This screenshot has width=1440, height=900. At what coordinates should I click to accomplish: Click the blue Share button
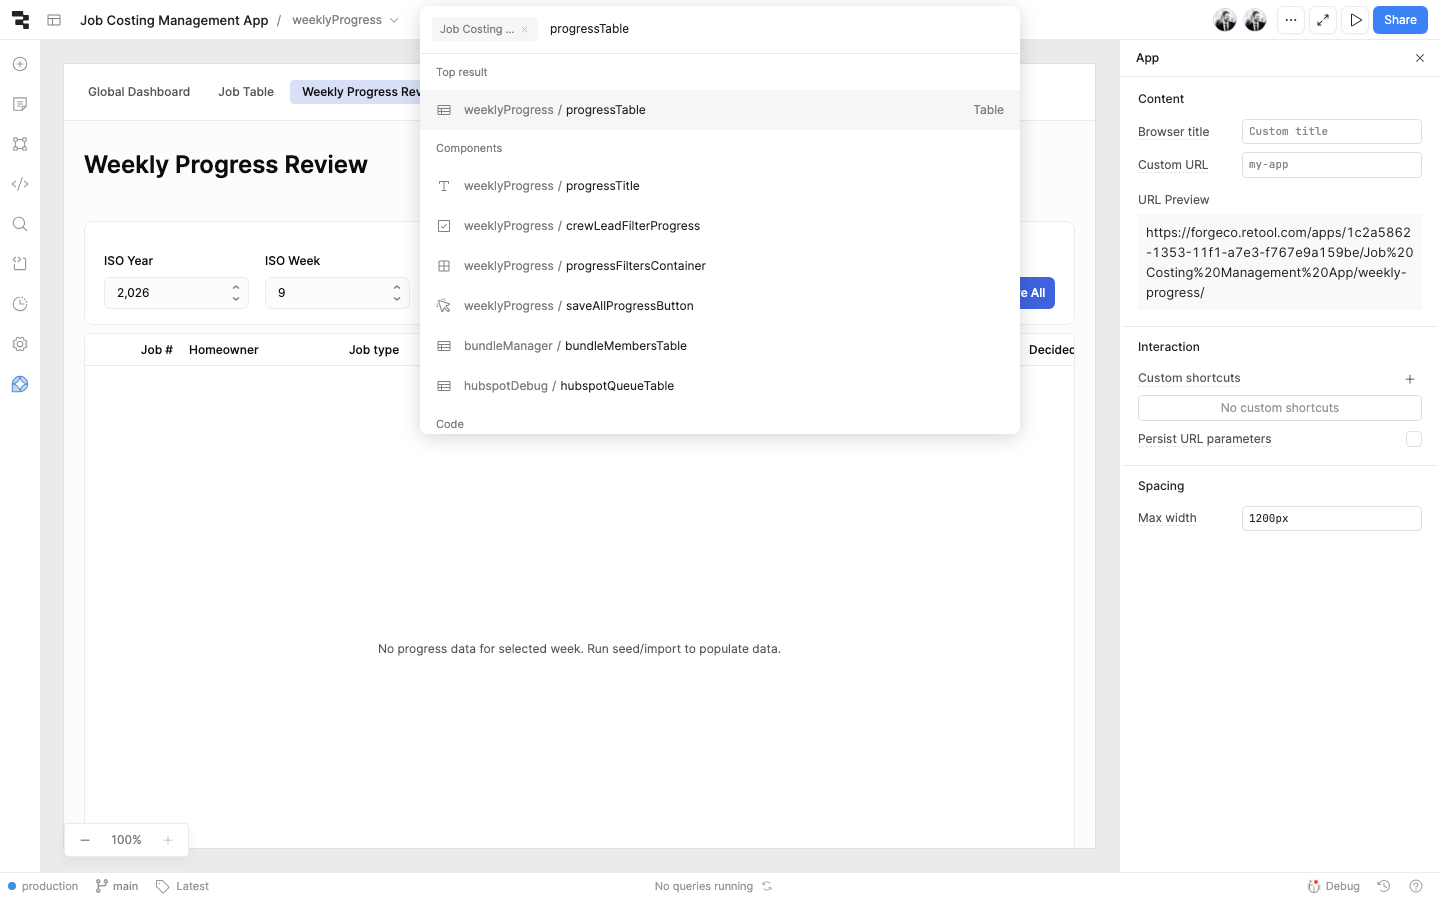click(x=1399, y=20)
